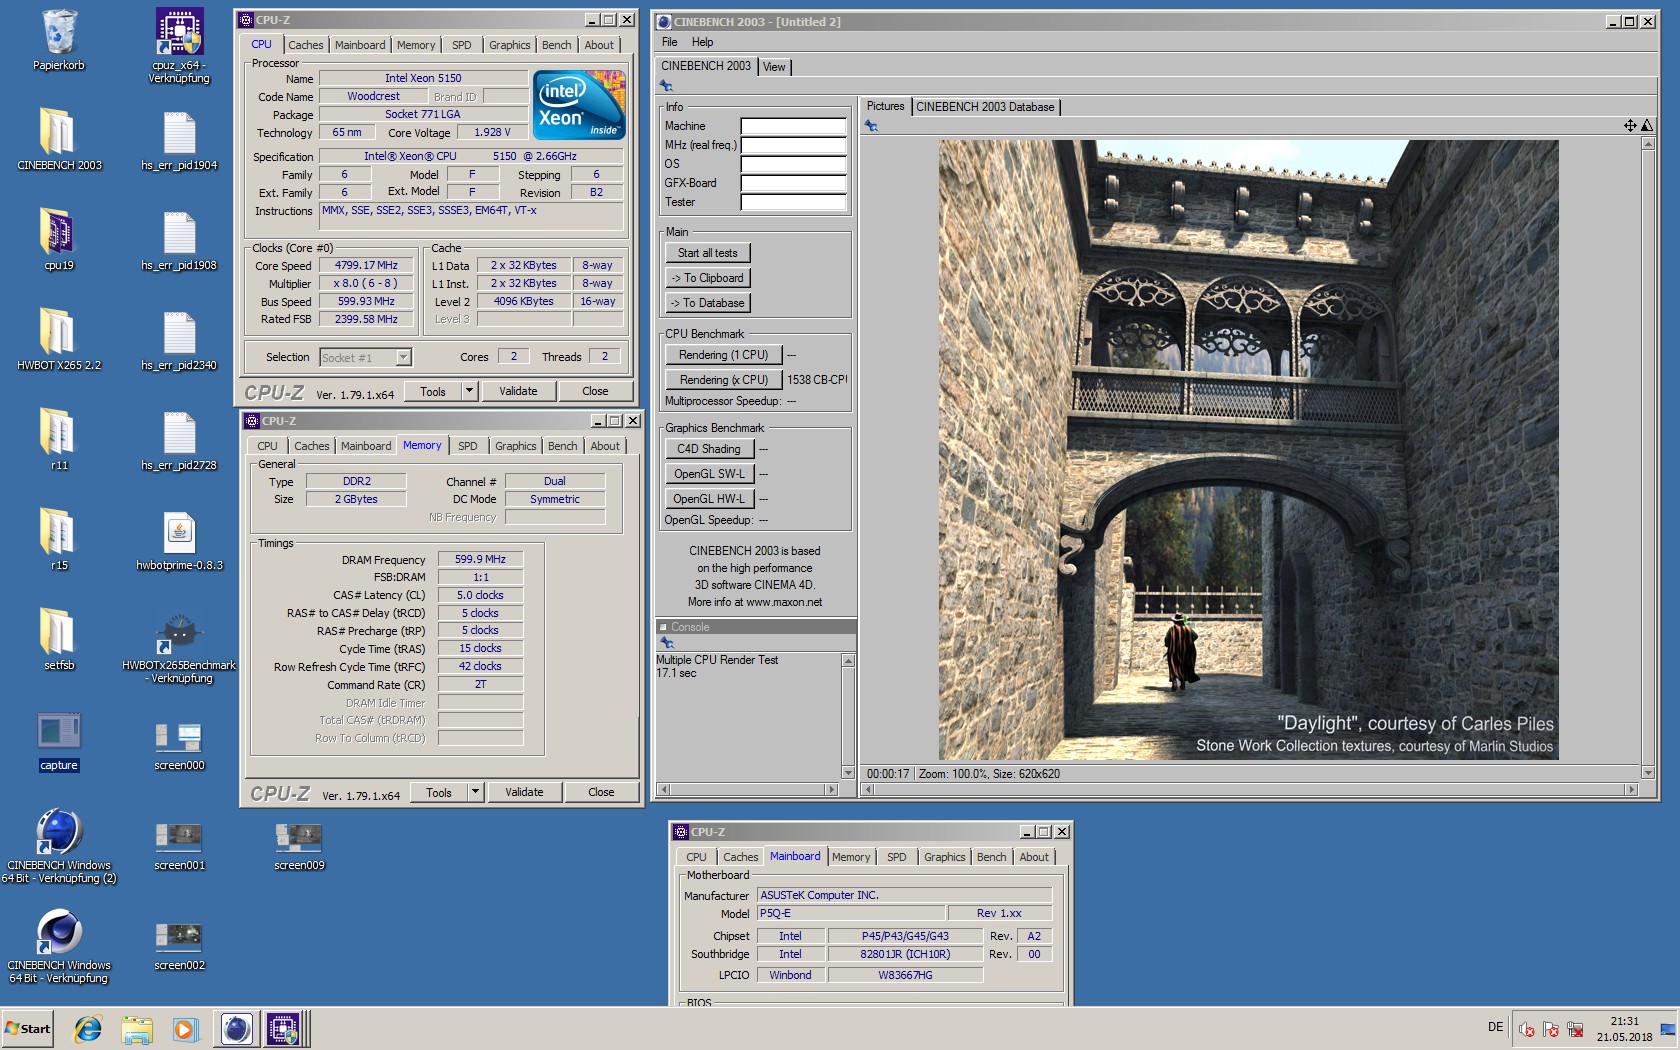
Task: Select the hs_err_pid1908 file icon
Action: click(179, 240)
